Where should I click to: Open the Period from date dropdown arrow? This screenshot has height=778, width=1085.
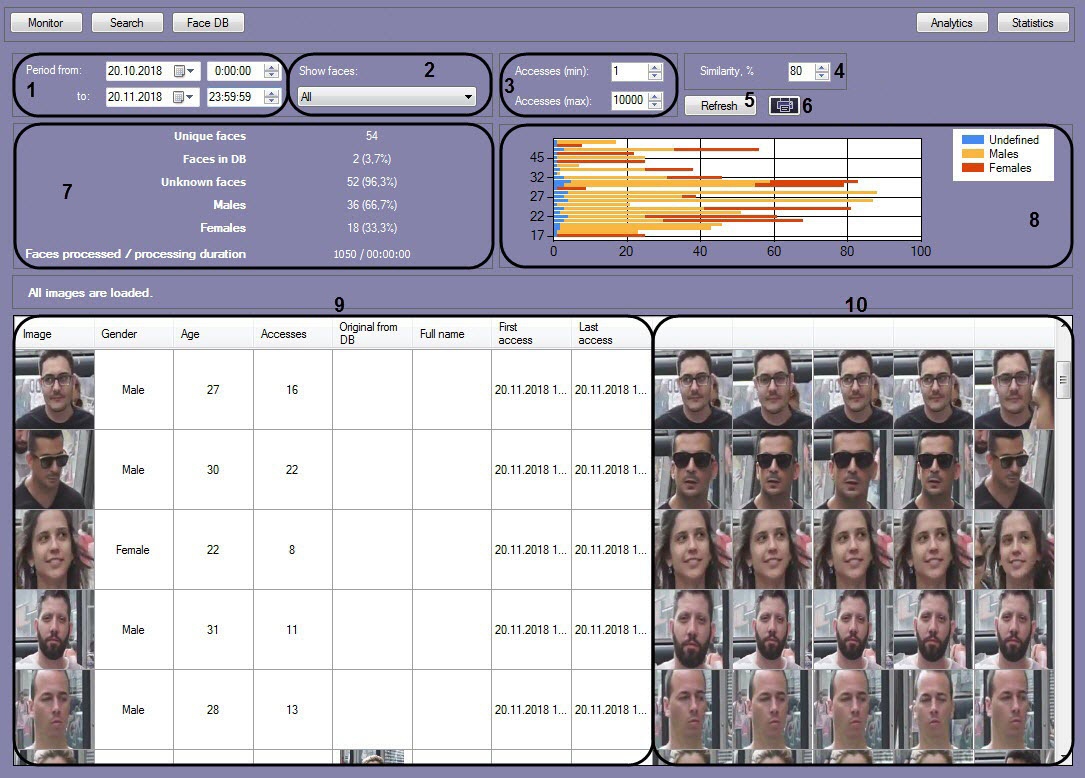tap(192, 71)
